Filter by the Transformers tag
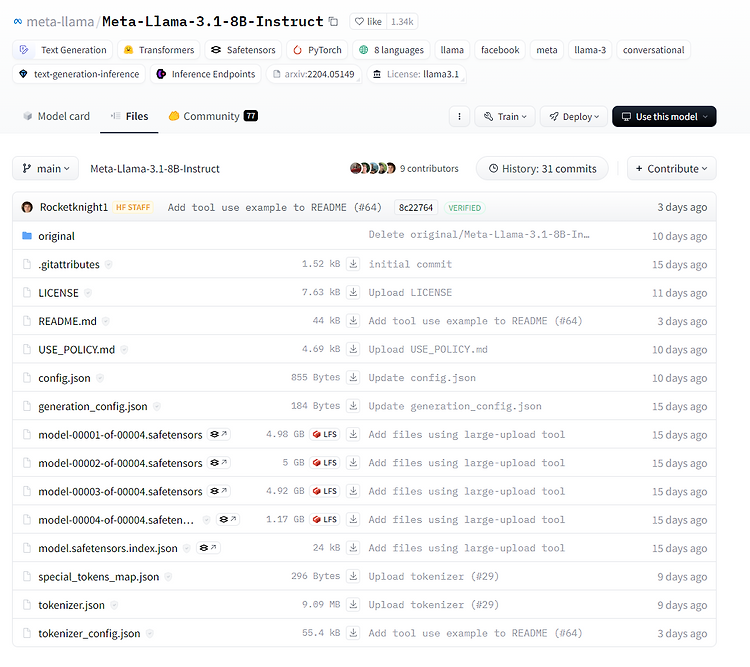The image size is (750, 667). pos(159,50)
